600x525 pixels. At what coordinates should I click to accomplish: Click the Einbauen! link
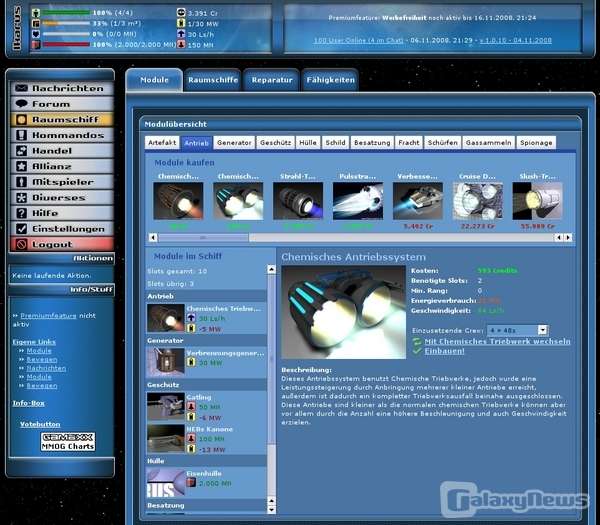445,351
